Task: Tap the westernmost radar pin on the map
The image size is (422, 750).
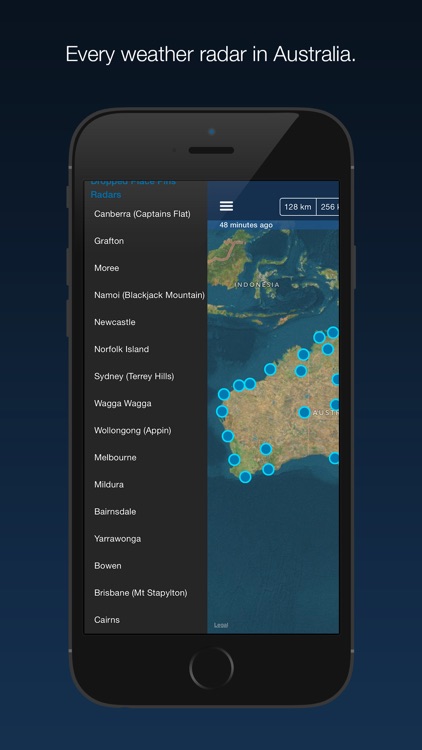Action: 222,411
